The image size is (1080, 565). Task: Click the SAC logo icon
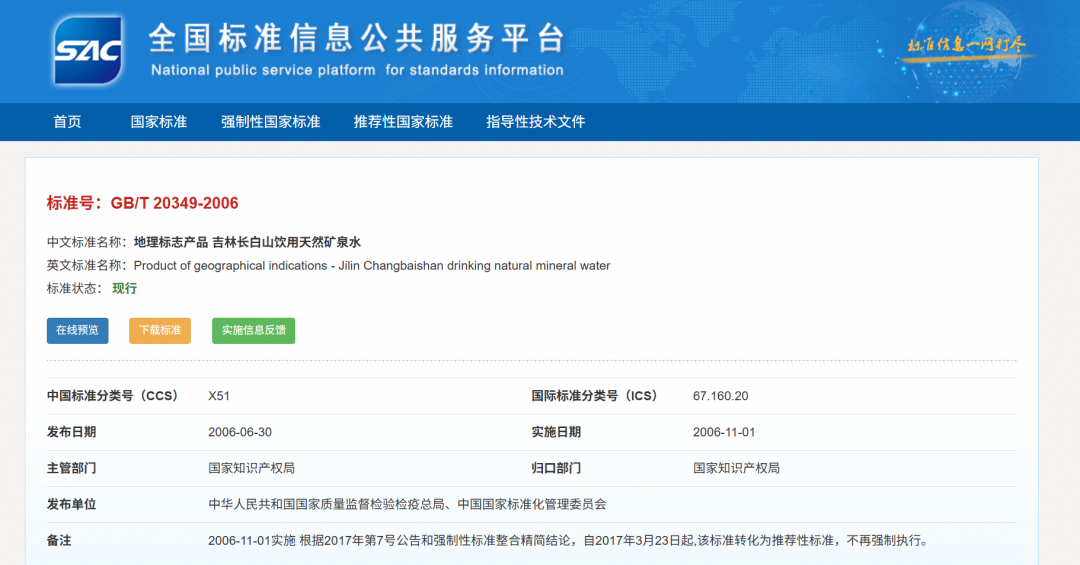pyautogui.click(x=89, y=50)
